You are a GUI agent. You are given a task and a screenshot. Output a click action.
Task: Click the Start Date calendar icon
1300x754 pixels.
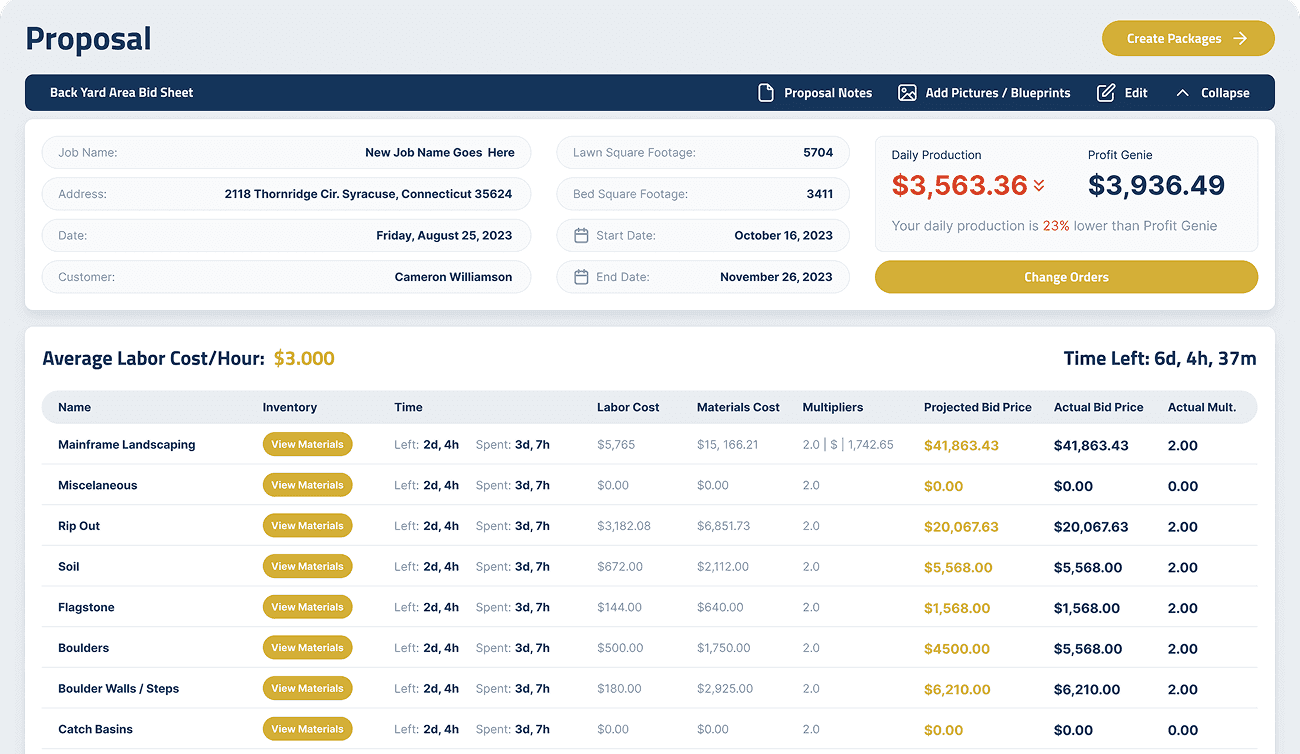pos(581,236)
